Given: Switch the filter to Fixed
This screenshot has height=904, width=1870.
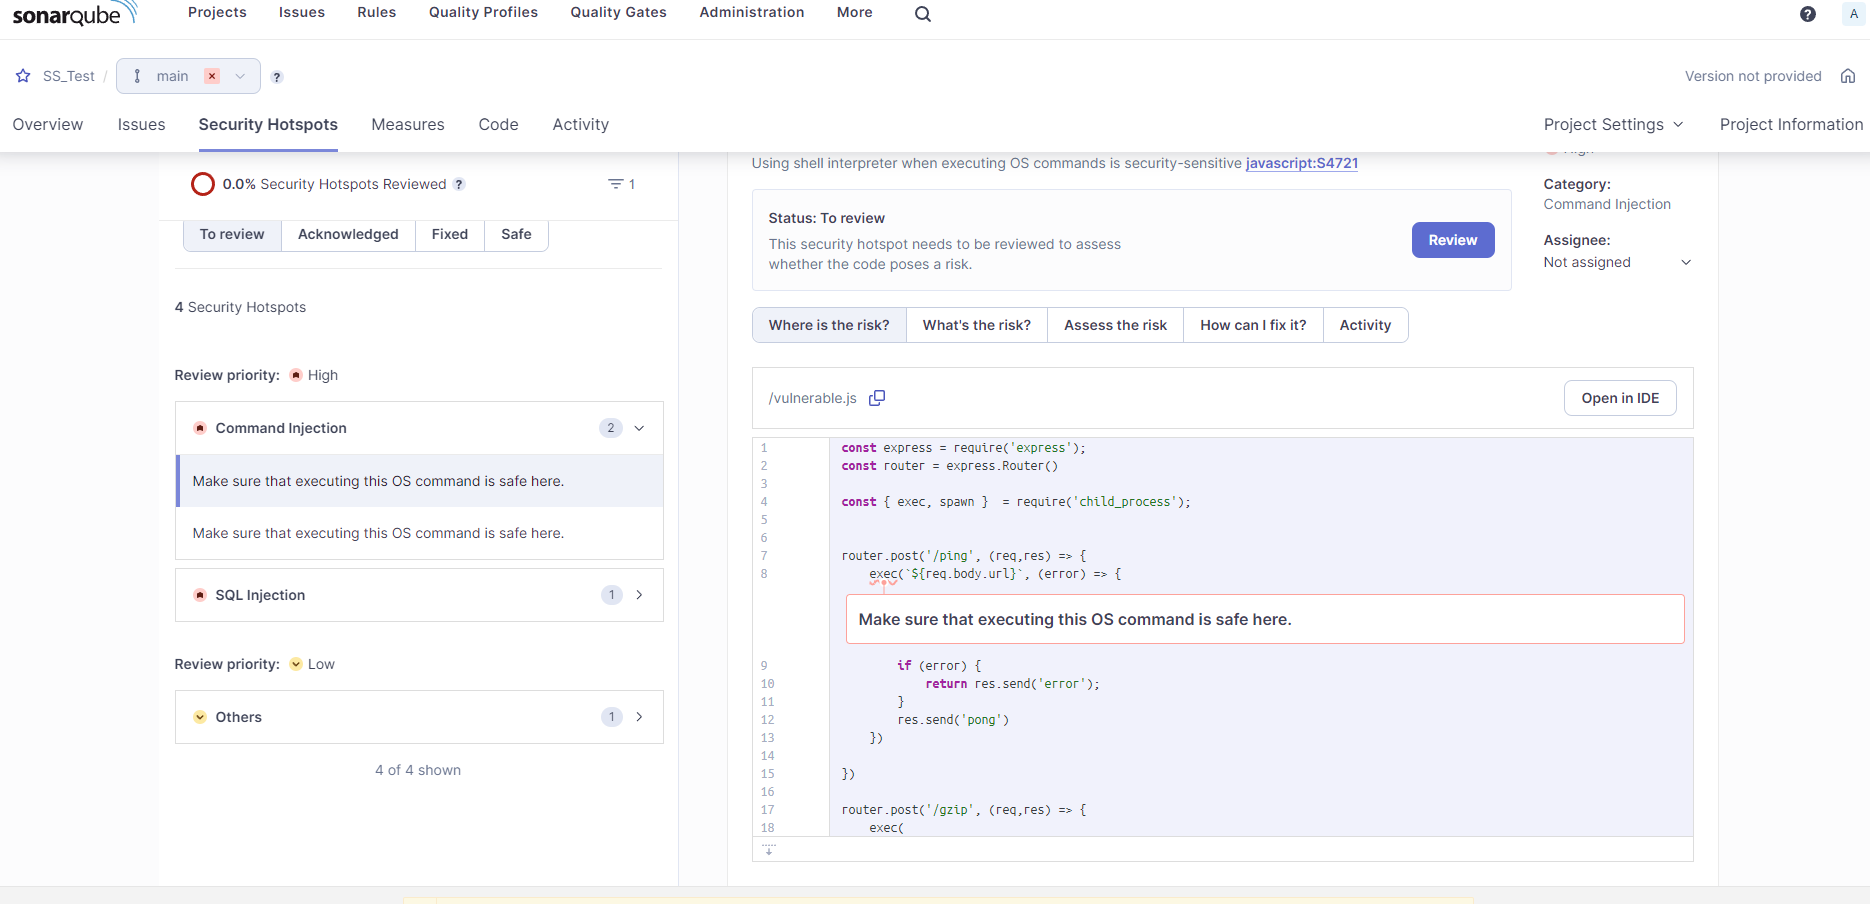Looking at the screenshot, I should click(x=450, y=234).
